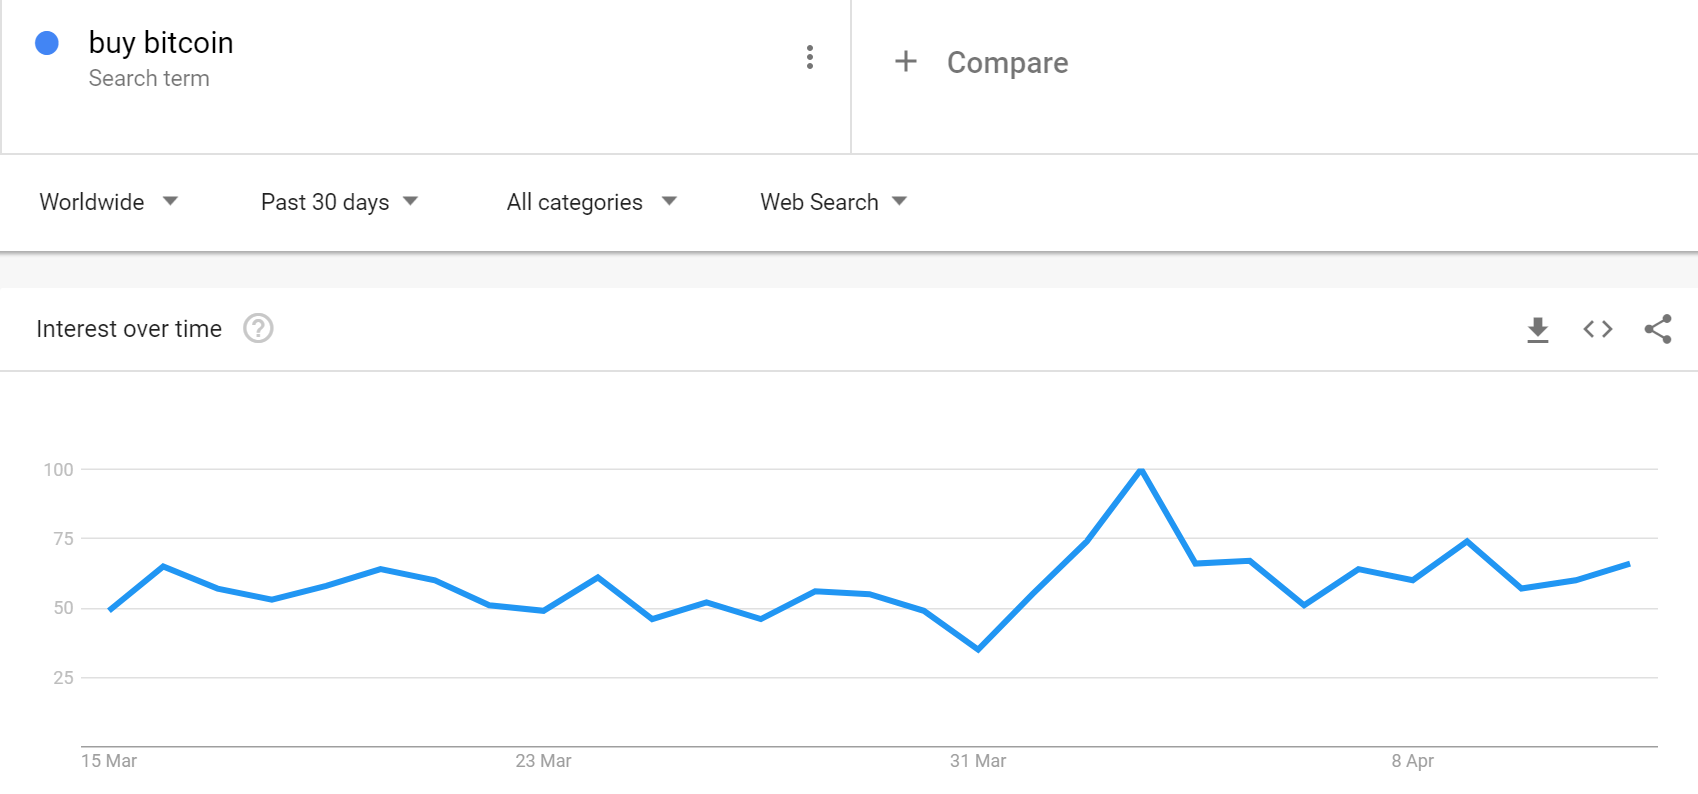The image size is (1698, 794).
Task: Click the Compare text to add a term
Action: click(1008, 62)
